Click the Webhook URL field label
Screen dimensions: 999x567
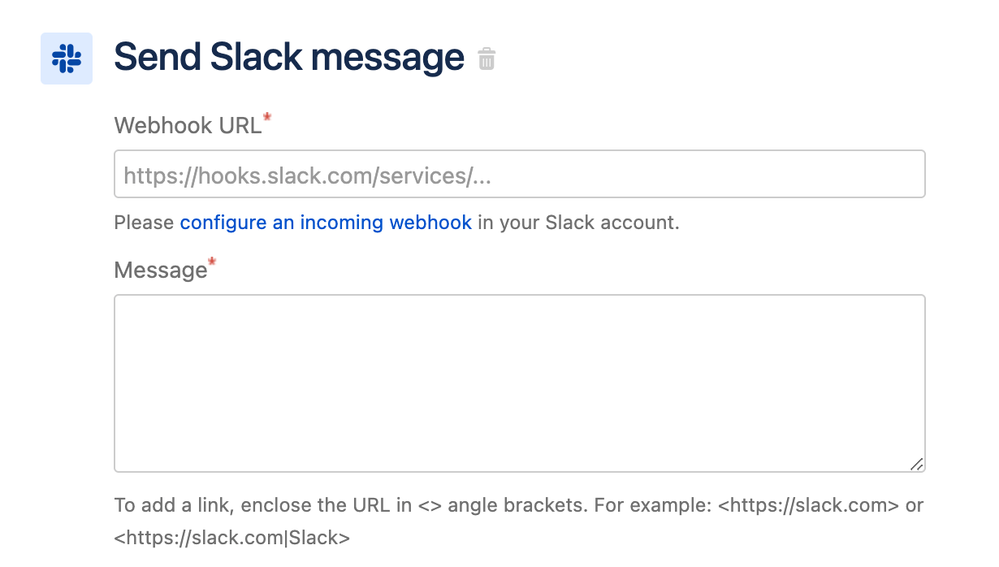click(x=188, y=126)
